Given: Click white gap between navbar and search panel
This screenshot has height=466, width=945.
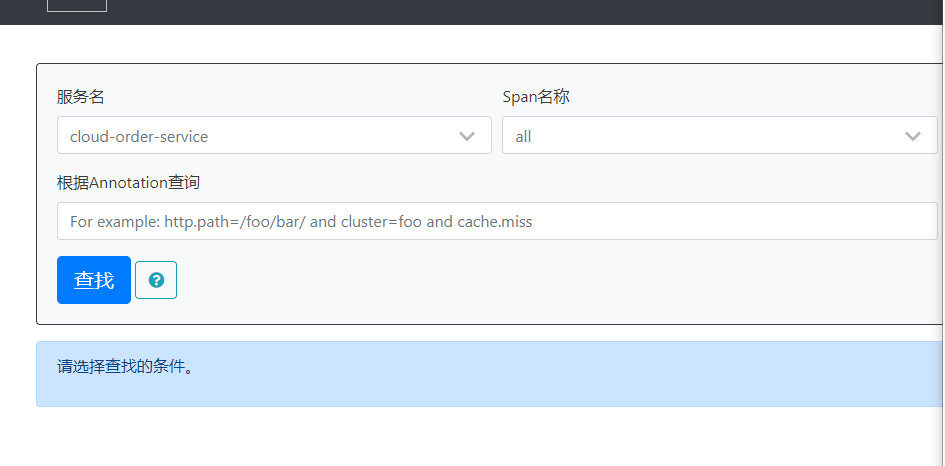Looking at the screenshot, I should (480, 44).
